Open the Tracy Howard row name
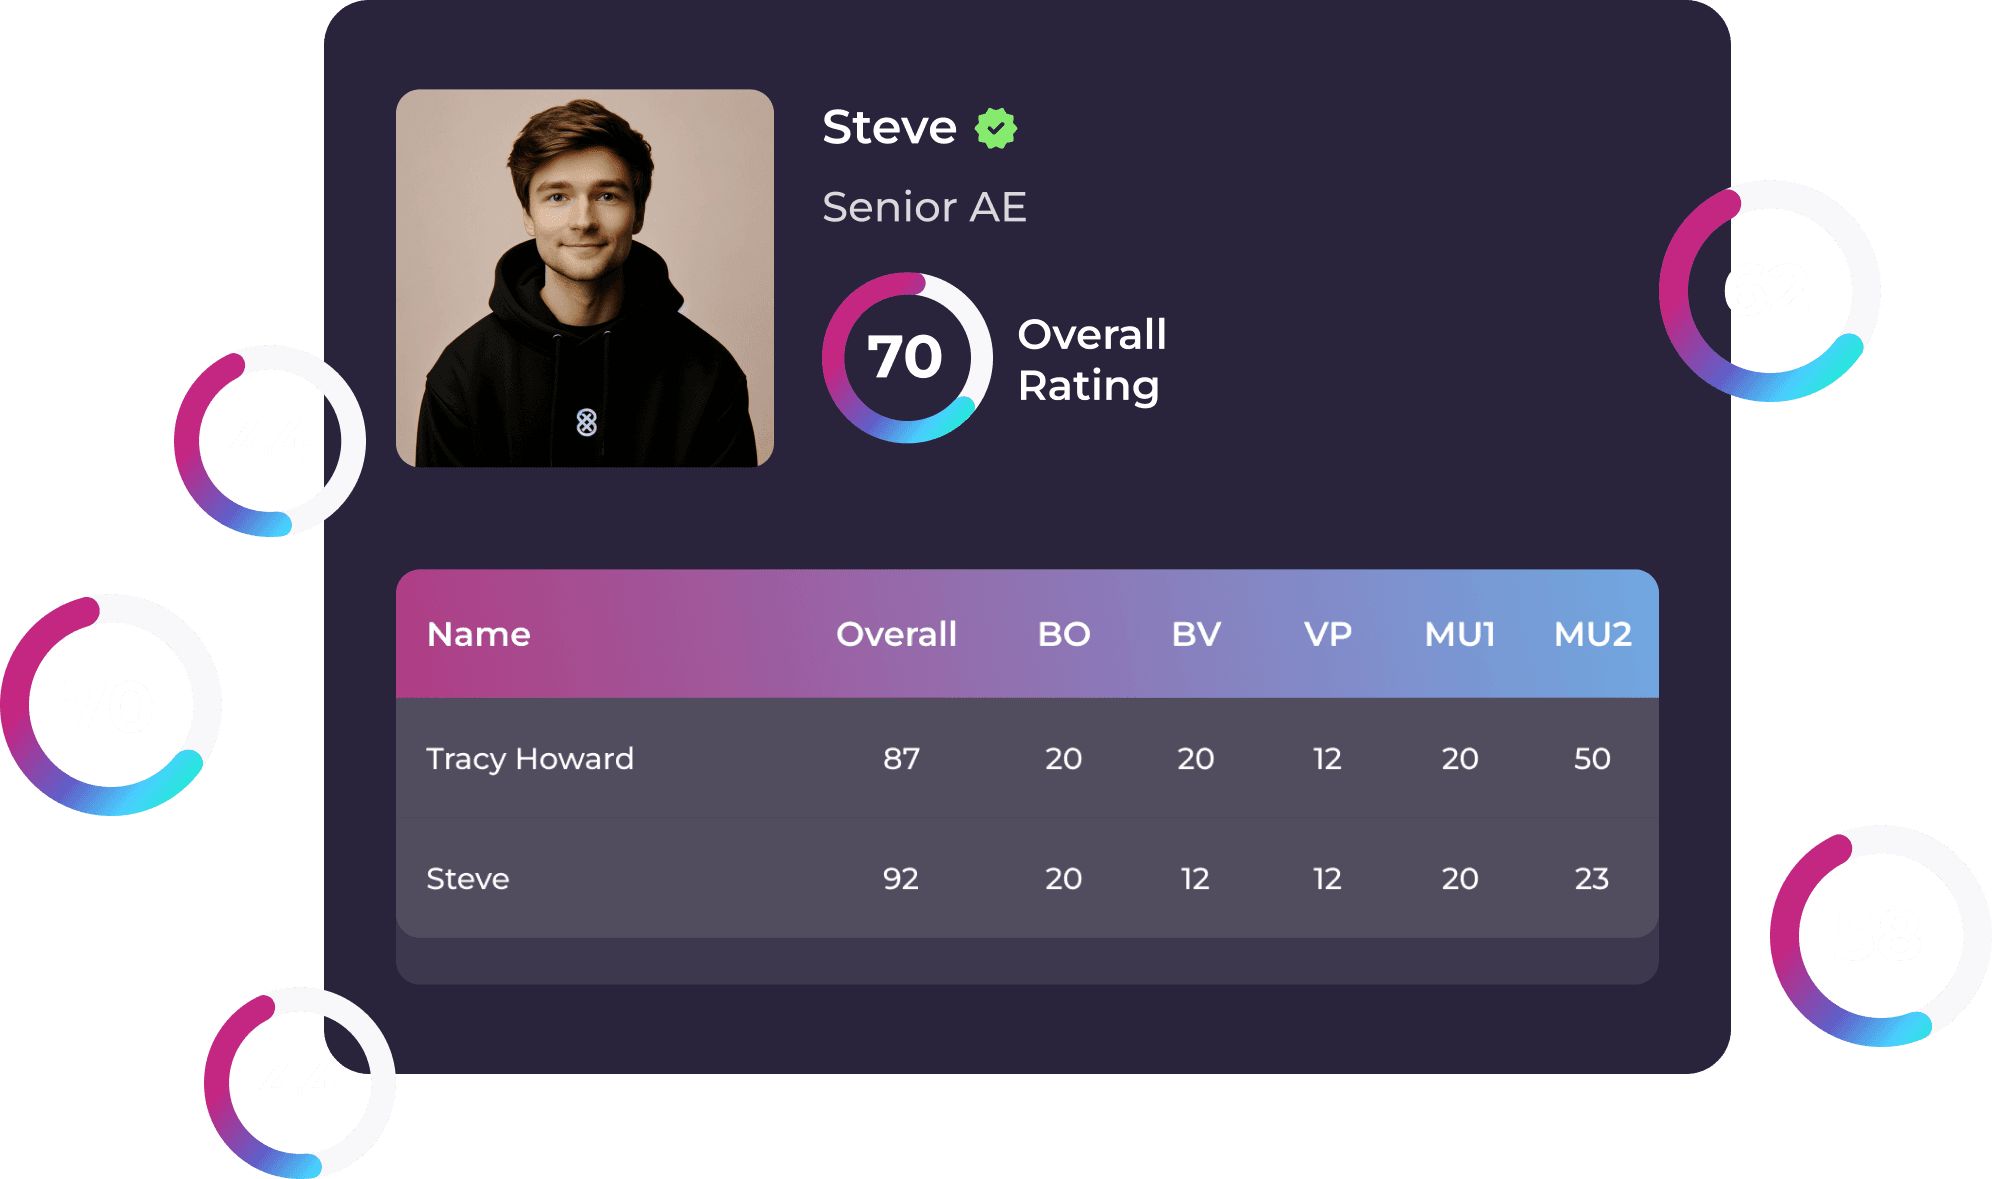Viewport: 1992px width, 1179px height. click(x=530, y=759)
